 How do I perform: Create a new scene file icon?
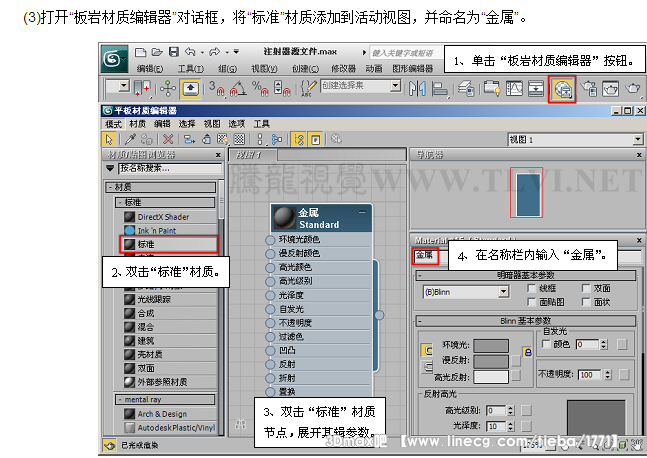140,52
